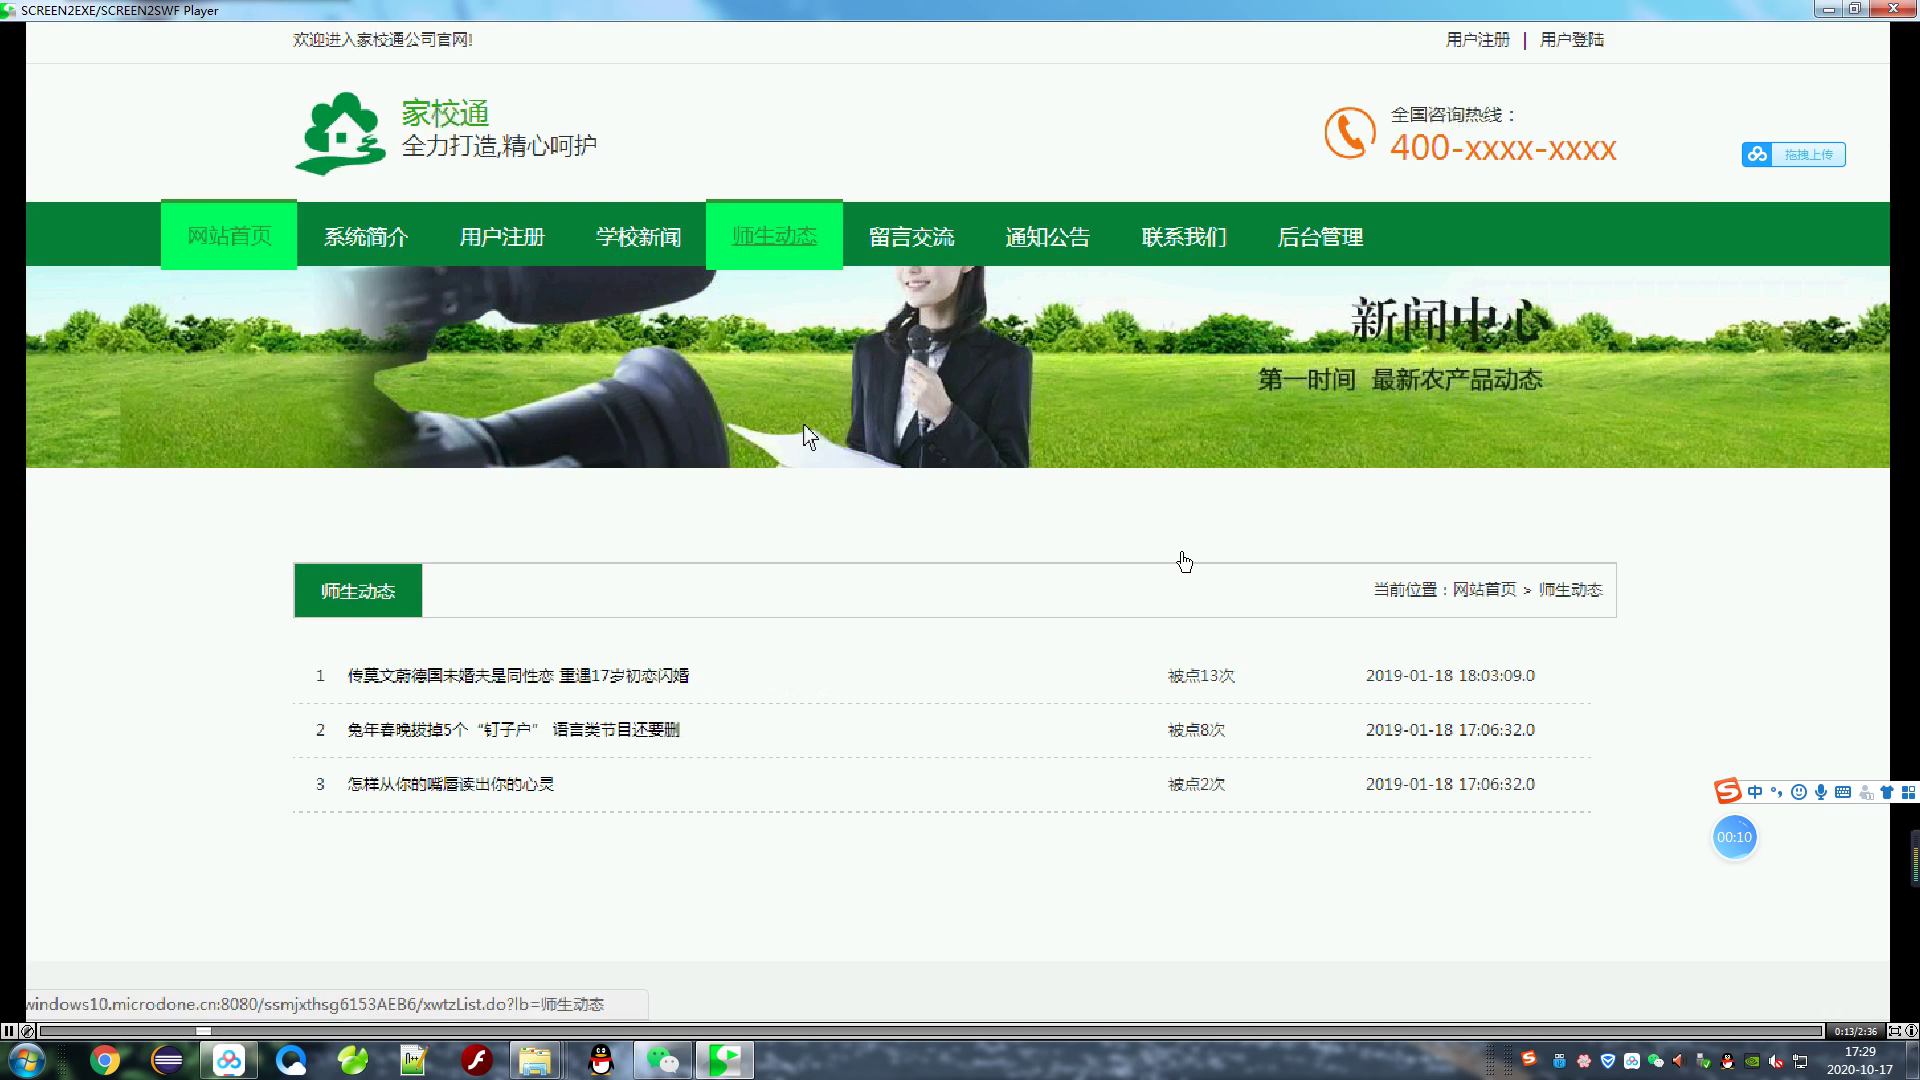
Task: Open Eclipse from the taskbar
Action: (167, 1060)
